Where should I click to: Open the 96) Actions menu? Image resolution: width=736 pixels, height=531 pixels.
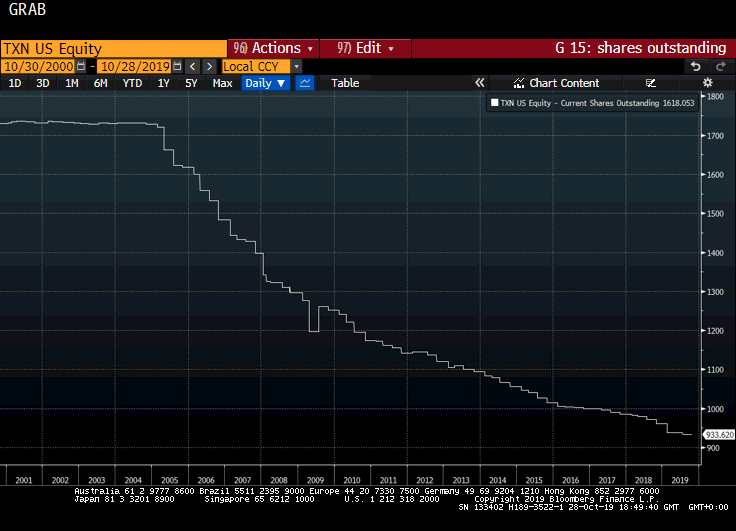tap(272, 48)
